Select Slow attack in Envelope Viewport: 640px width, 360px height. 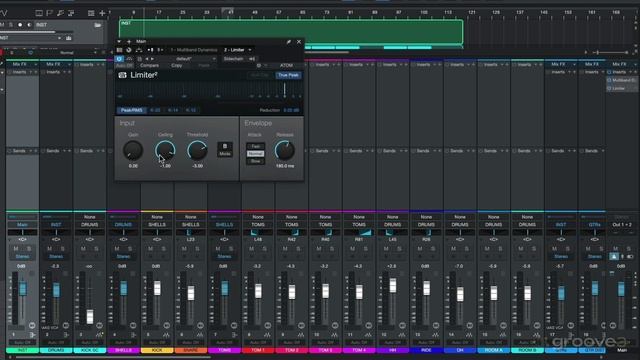pyautogui.click(x=256, y=161)
